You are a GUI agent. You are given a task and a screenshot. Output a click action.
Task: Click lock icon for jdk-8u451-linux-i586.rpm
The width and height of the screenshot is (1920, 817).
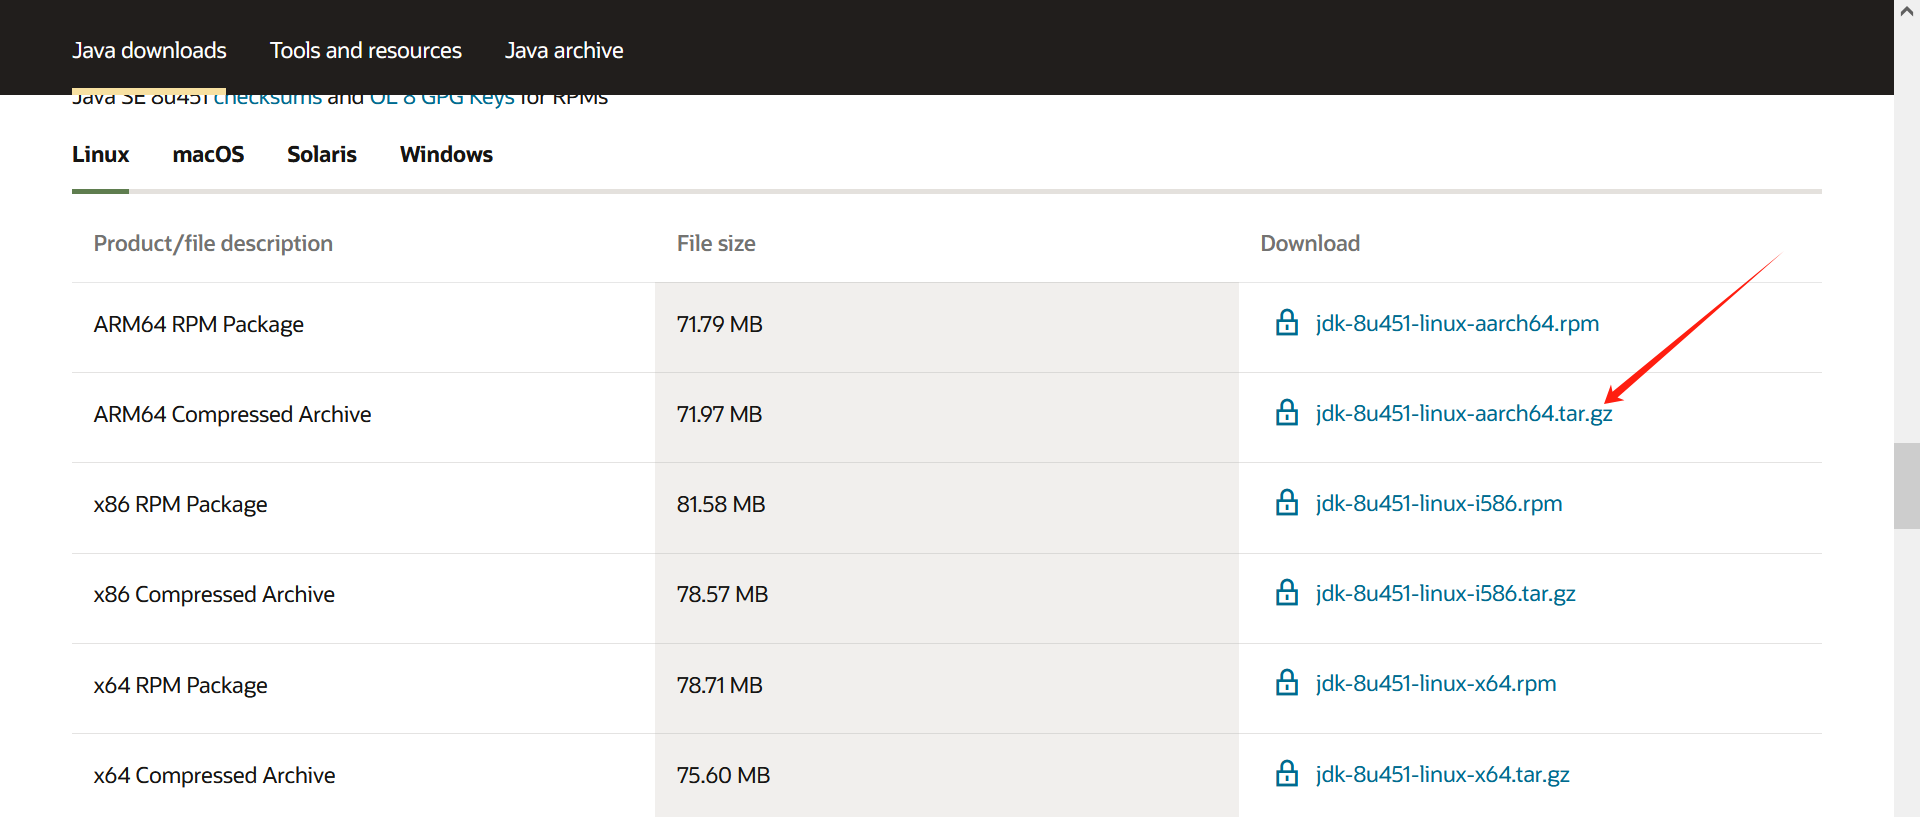(1287, 503)
